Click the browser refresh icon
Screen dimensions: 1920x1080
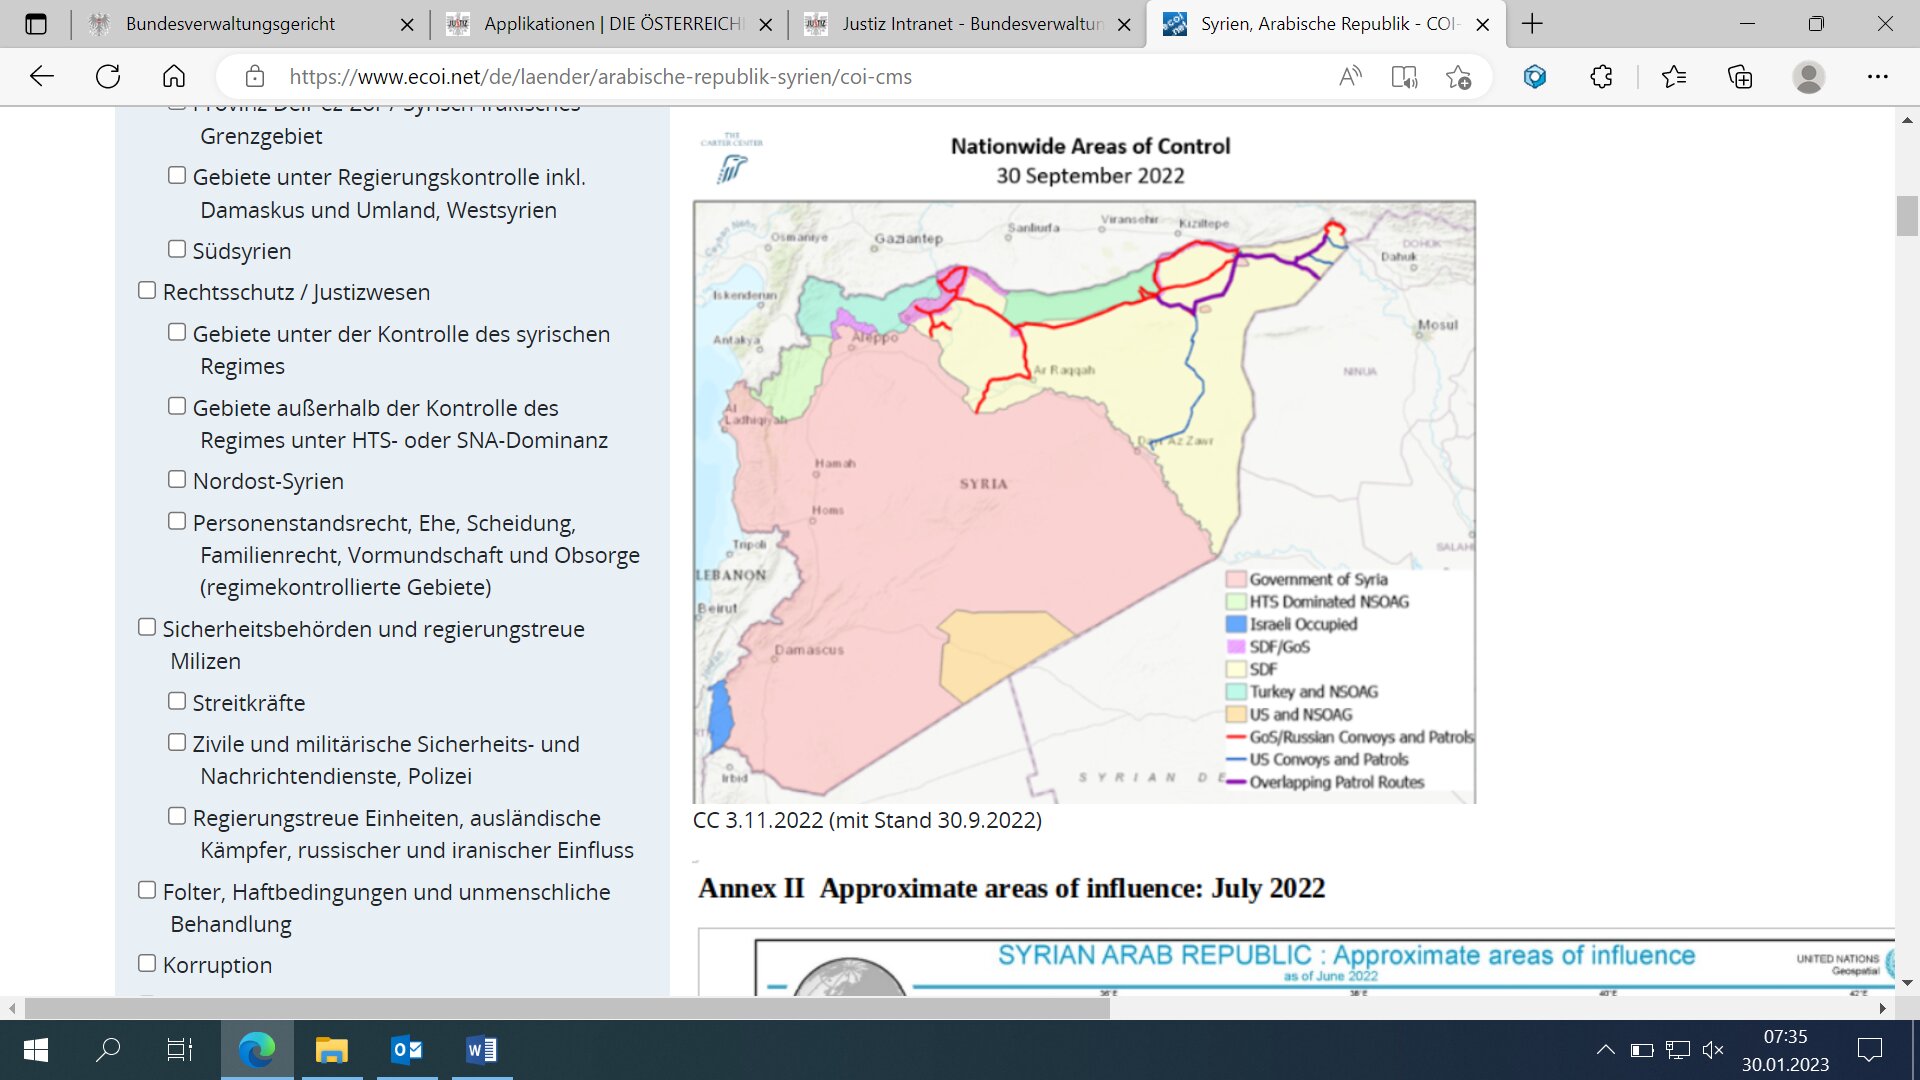(108, 76)
